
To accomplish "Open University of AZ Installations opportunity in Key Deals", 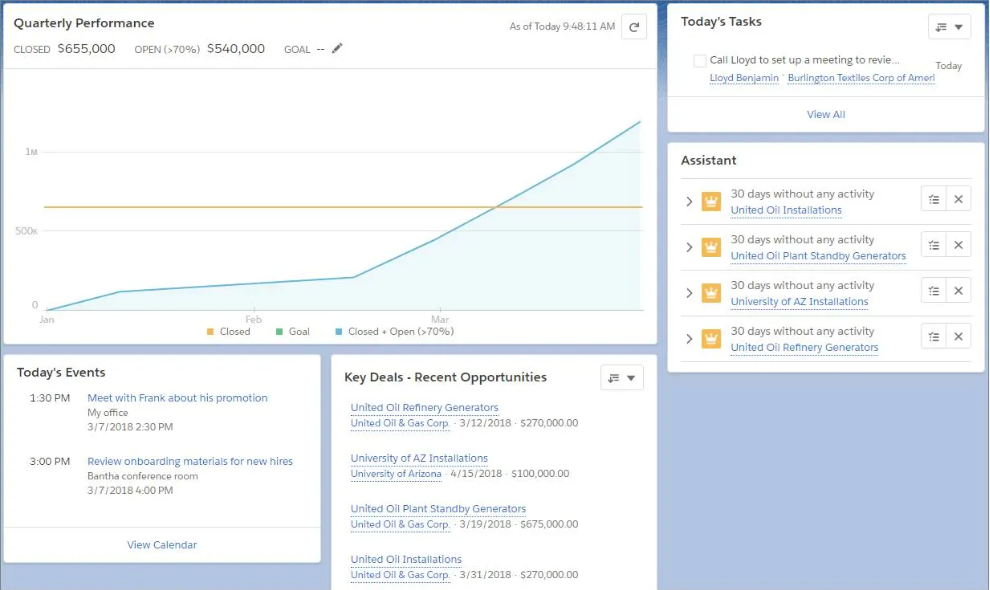I will tap(419, 458).
